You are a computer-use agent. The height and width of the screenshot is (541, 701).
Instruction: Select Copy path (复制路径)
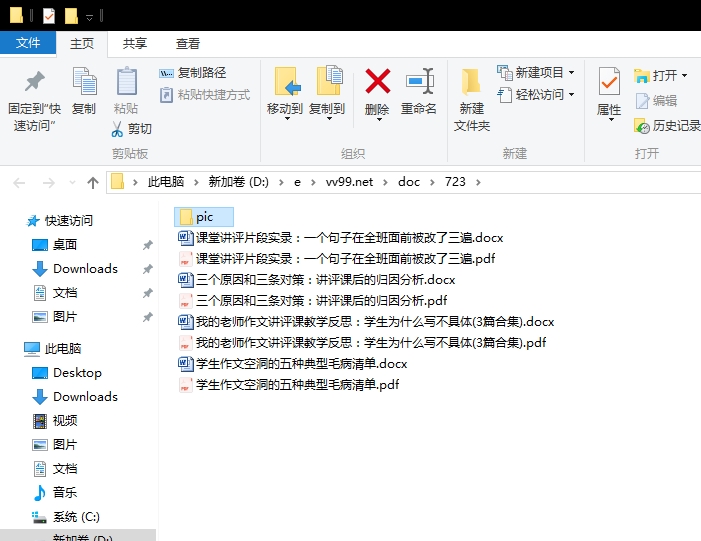tap(193, 72)
